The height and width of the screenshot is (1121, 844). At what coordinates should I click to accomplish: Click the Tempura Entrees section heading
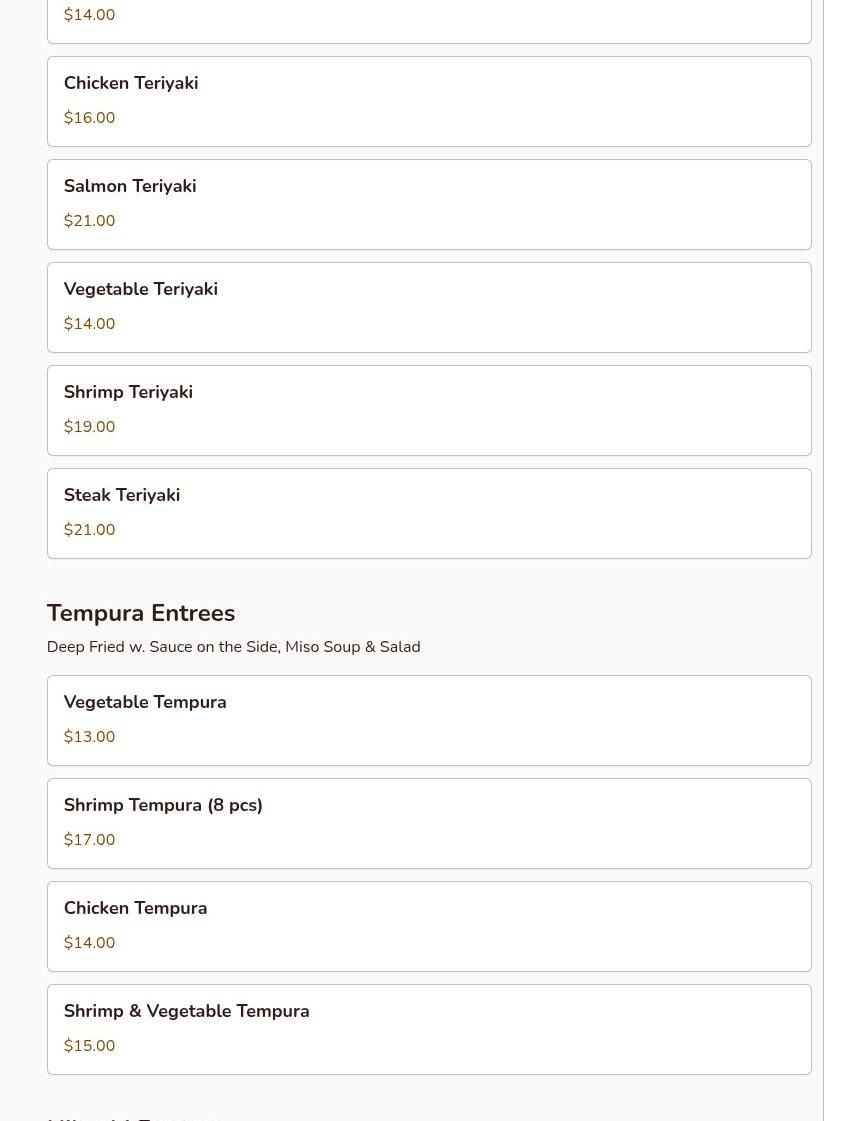(141, 613)
